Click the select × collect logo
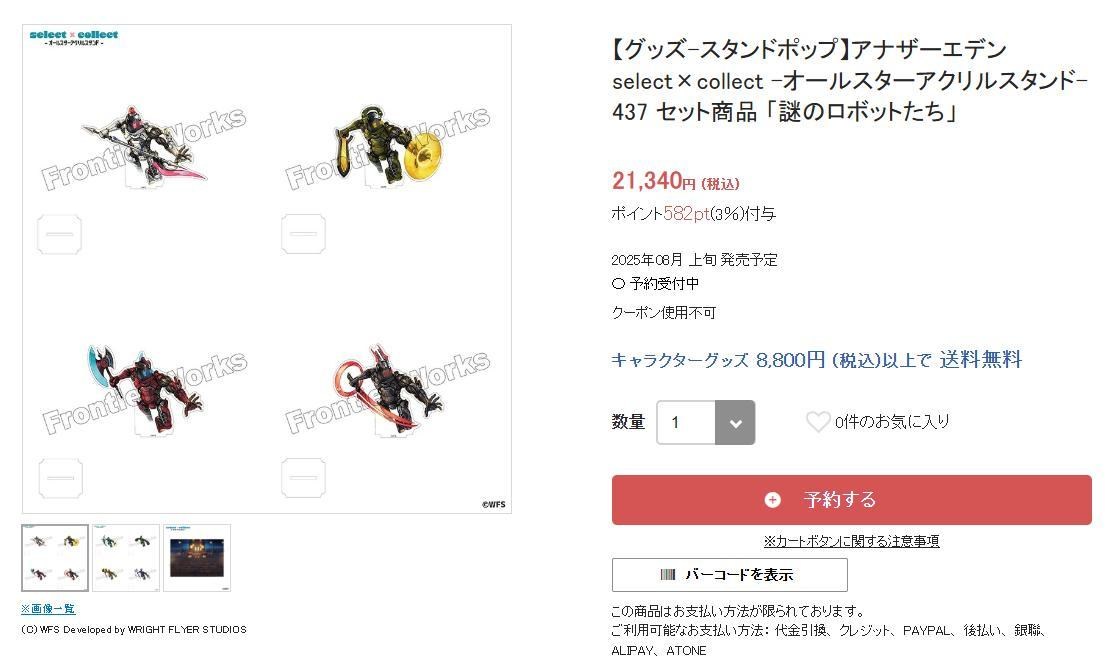This screenshot has height=657, width=1118. 73,38
